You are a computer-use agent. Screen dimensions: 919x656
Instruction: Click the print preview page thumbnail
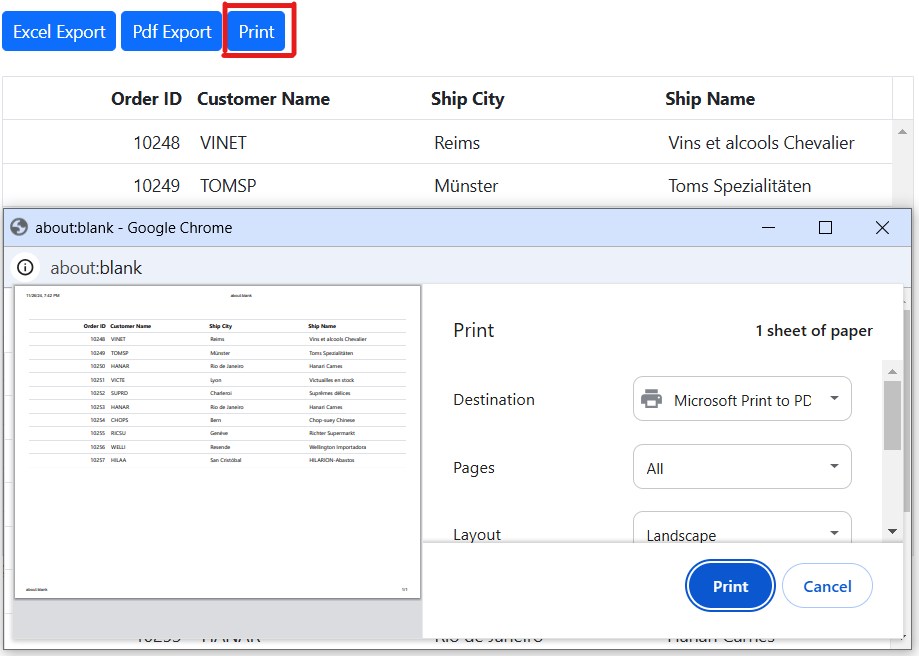click(218, 442)
